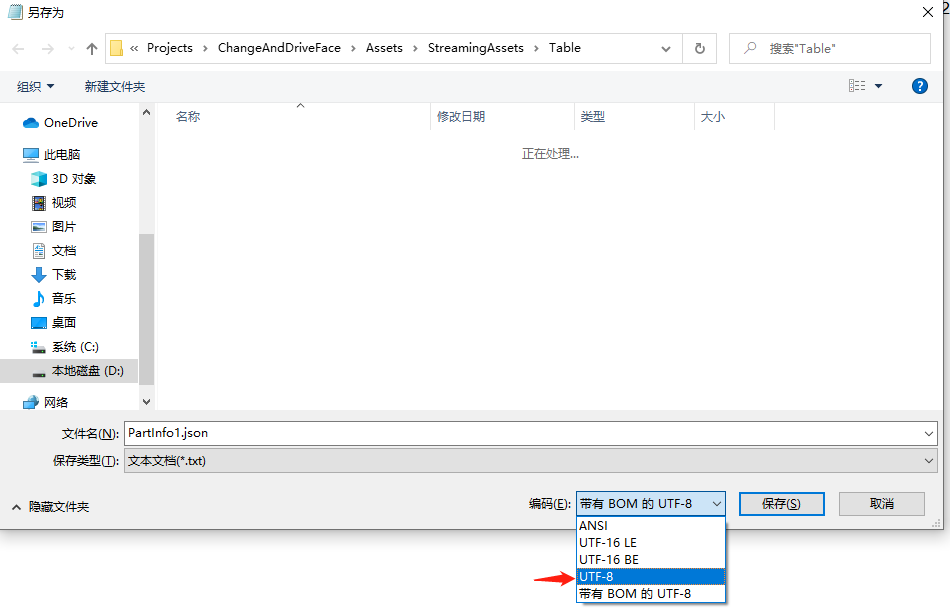950x610 pixels.
Task: Open the 下载 folder
Action: (x=54, y=275)
